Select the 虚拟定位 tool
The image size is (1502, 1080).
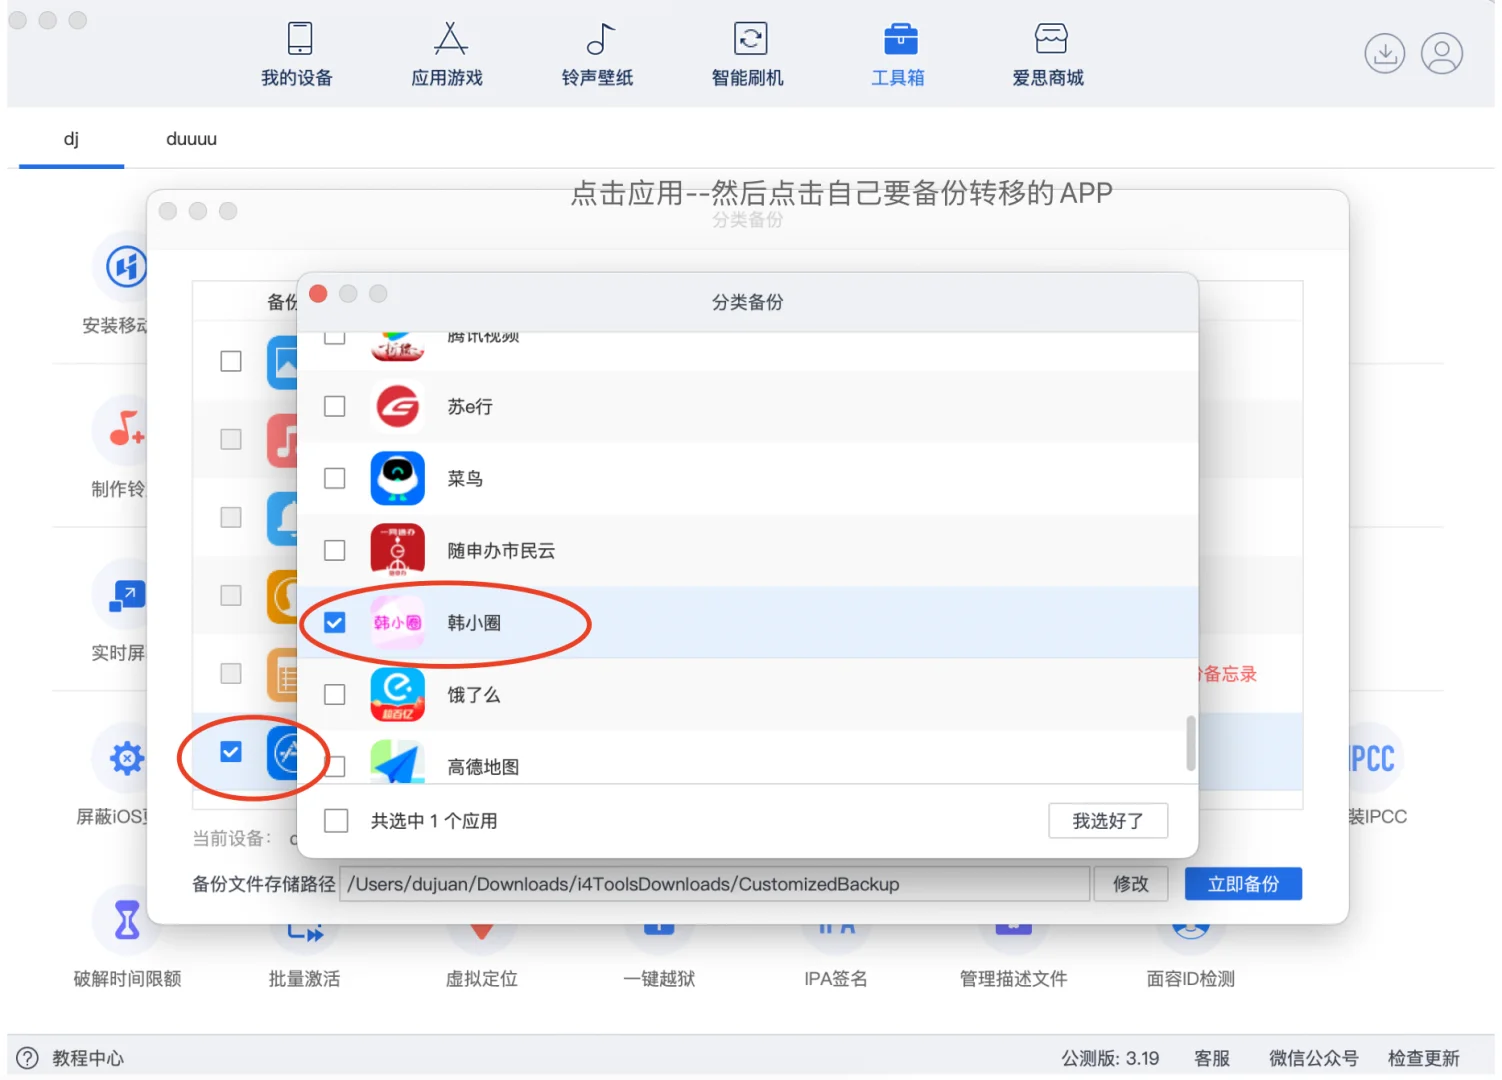pos(481,950)
